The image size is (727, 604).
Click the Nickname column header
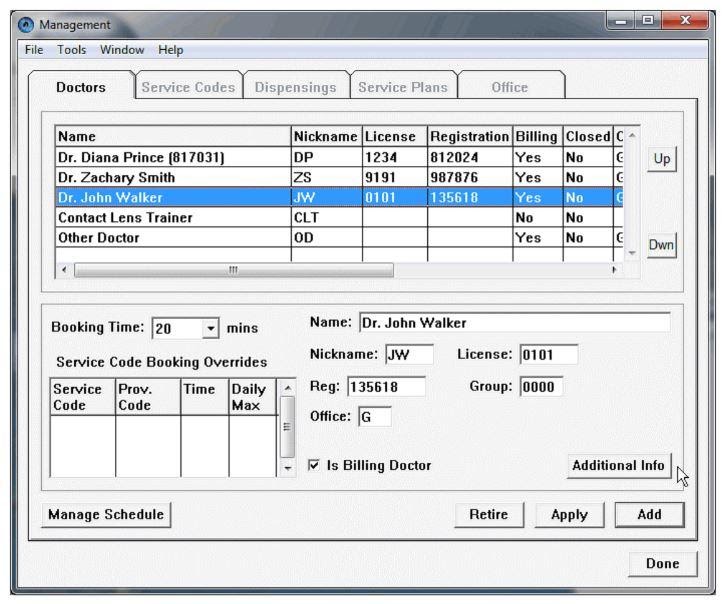(x=326, y=136)
